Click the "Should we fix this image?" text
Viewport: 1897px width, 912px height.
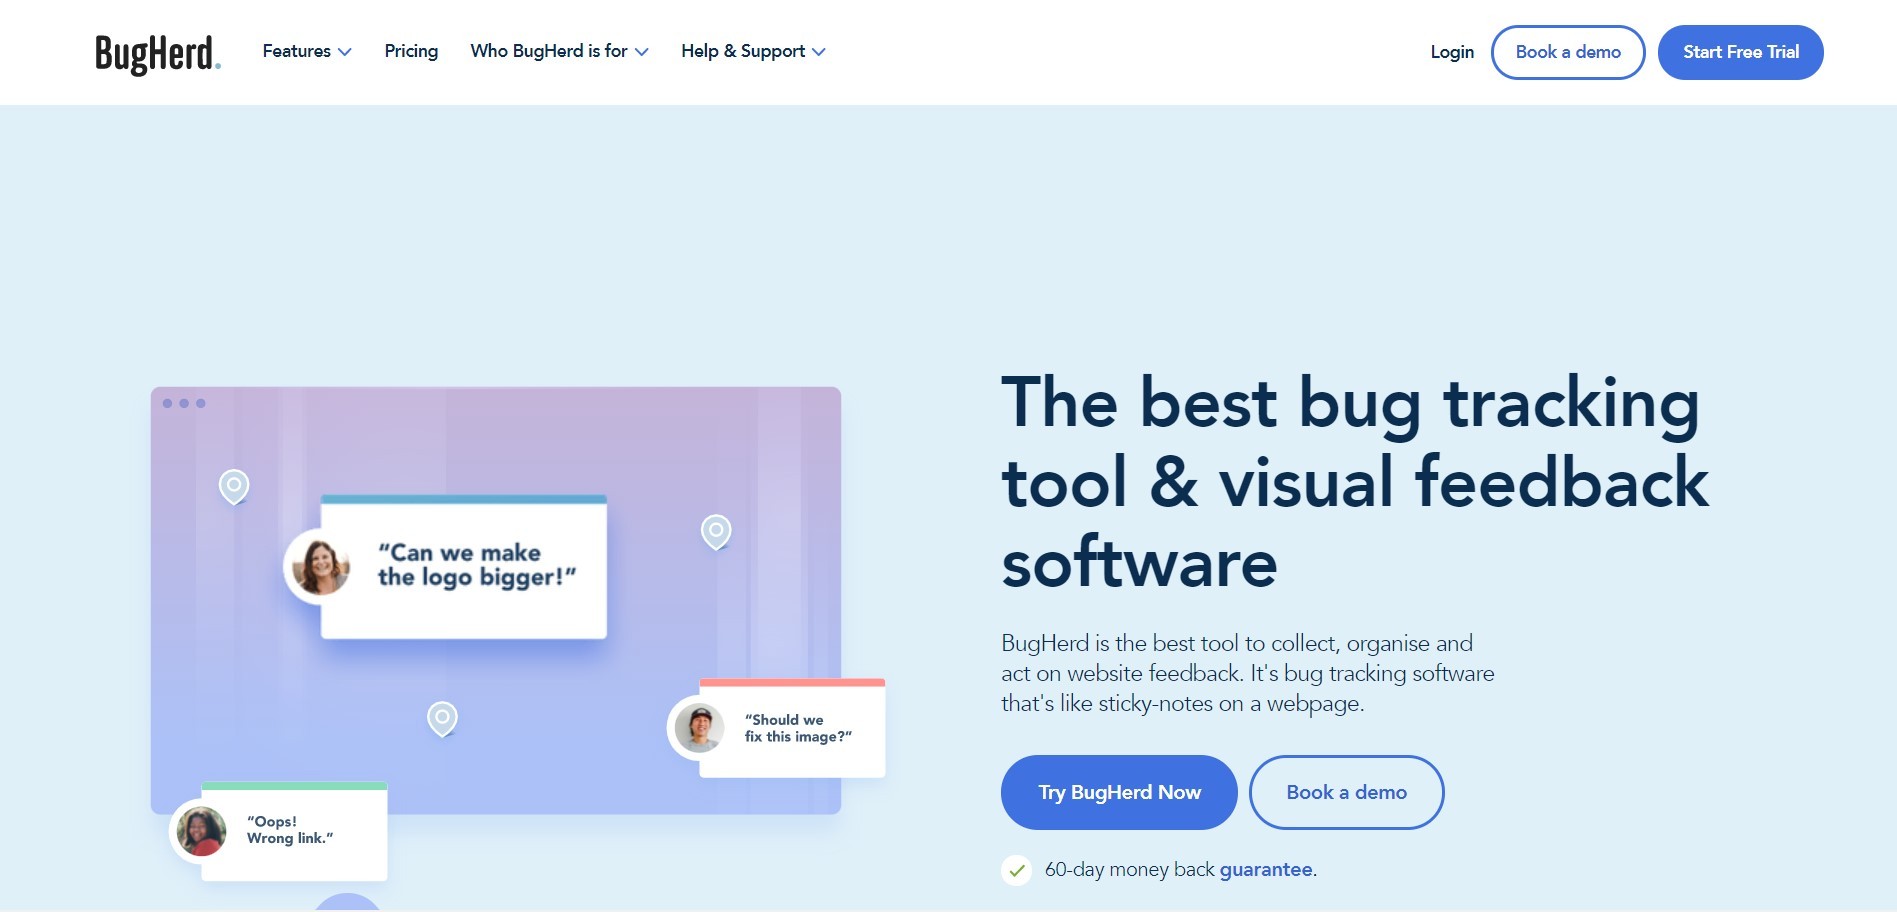coord(798,728)
